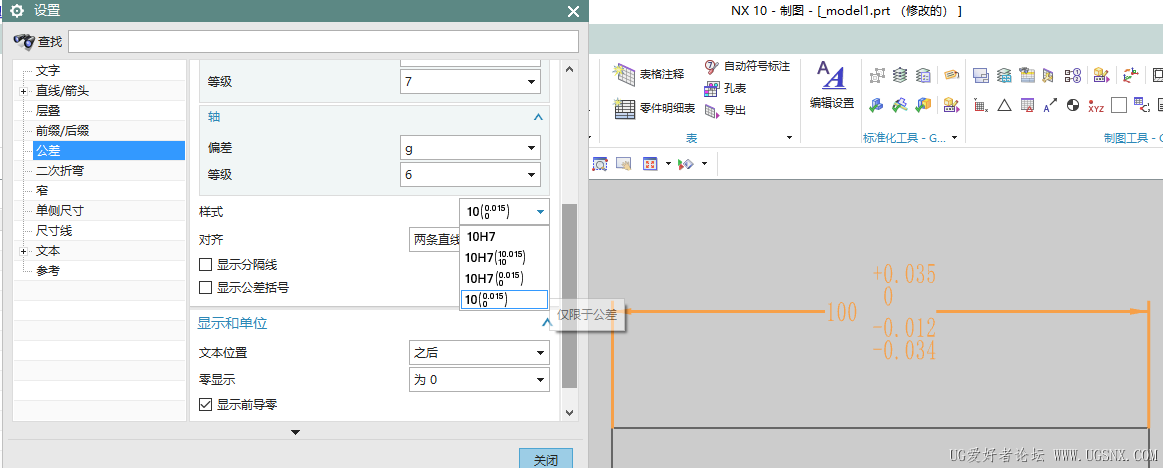The height and width of the screenshot is (468, 1163).
Task: Select 二次折弯 in the settings tree
Action: (60, 171)
